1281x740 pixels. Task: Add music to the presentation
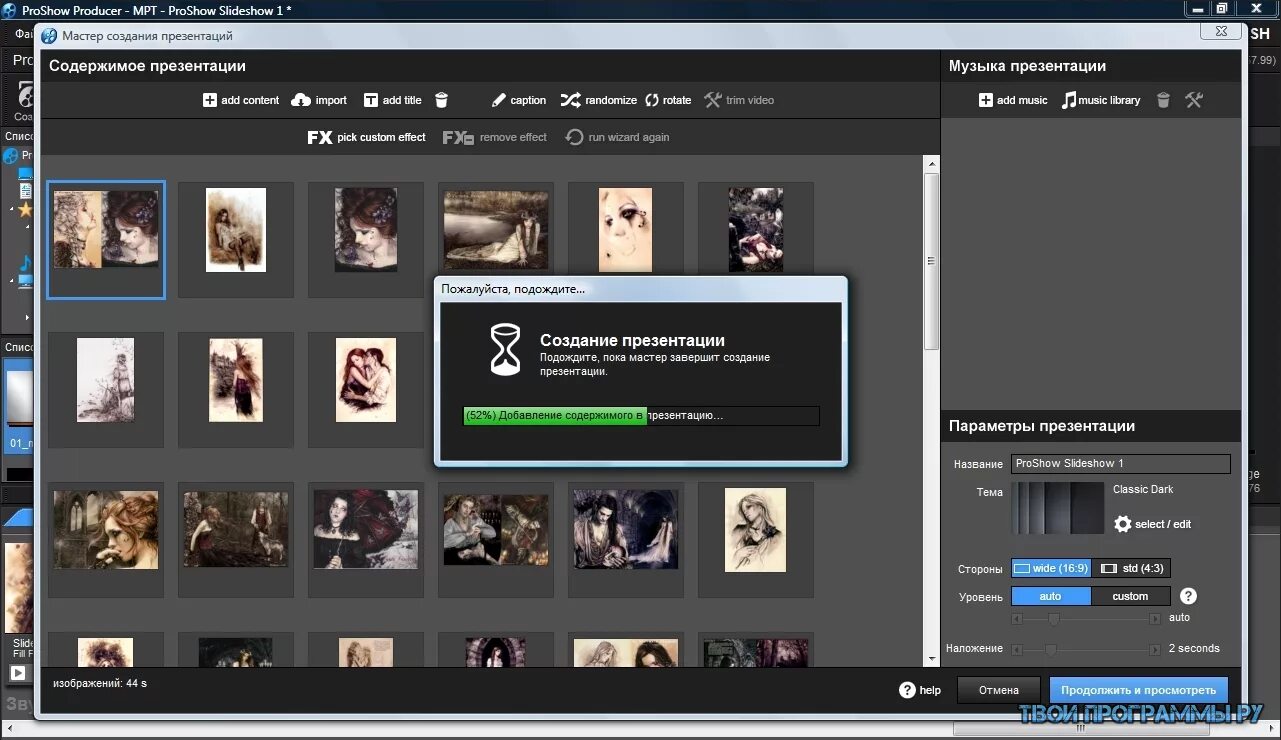point(1013,100)
